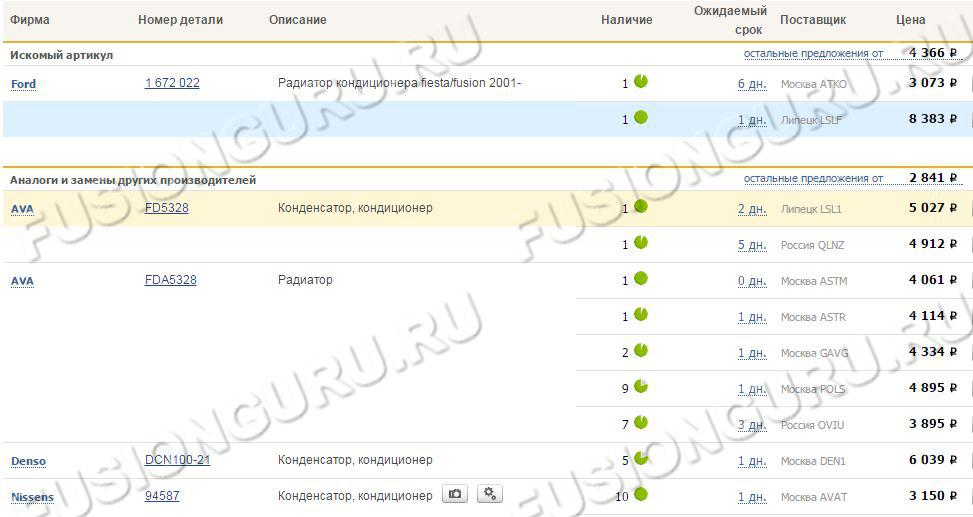Show other offers from 2 841 ₽
Screen dimensions: 973x517
click(x=813, y=178)
